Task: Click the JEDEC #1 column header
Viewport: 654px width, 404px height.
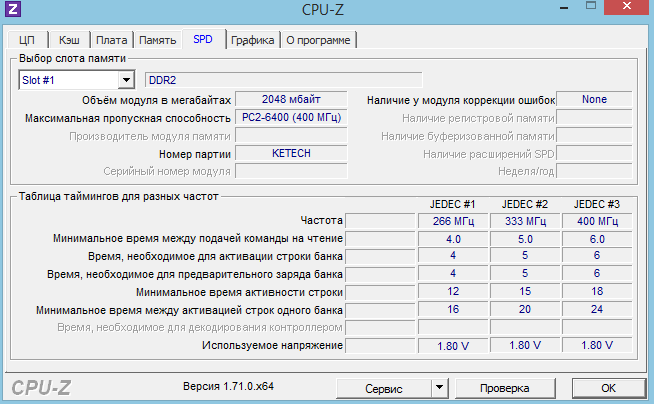Action: click(x=453, y=204)
